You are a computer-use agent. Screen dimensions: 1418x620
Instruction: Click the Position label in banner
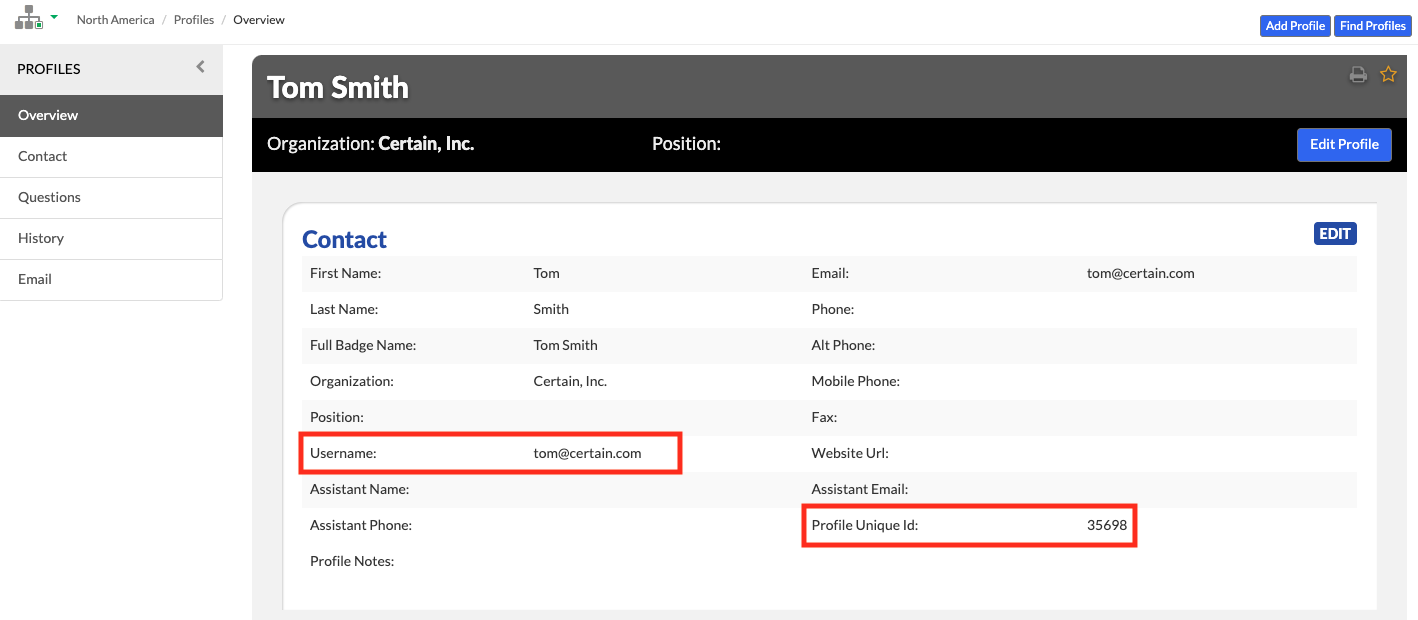[686, 144]
